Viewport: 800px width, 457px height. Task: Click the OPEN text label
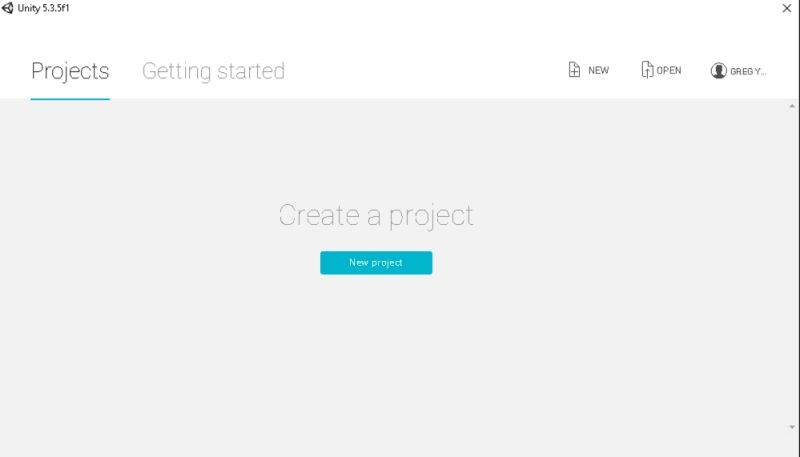tap(669, 70)
